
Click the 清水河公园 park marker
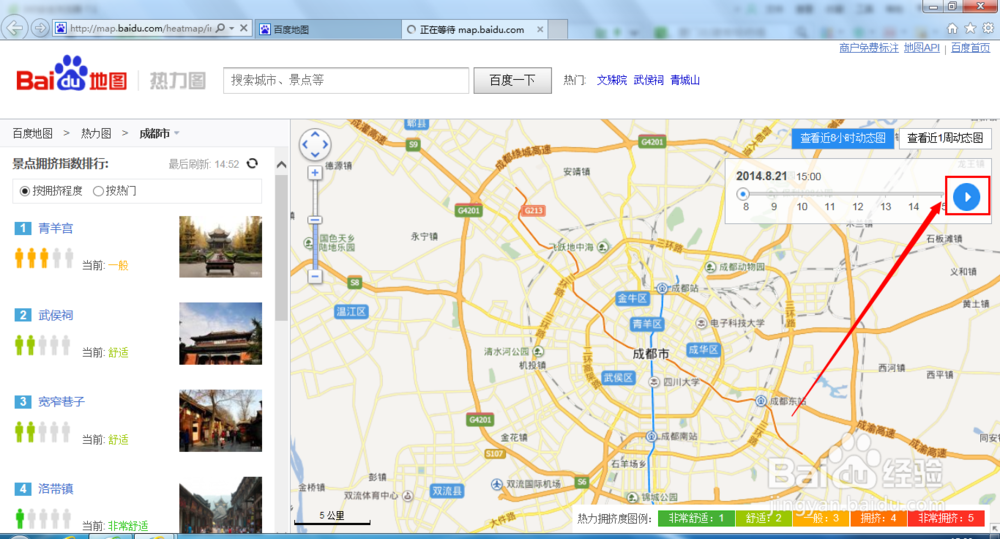coord(538,351)
